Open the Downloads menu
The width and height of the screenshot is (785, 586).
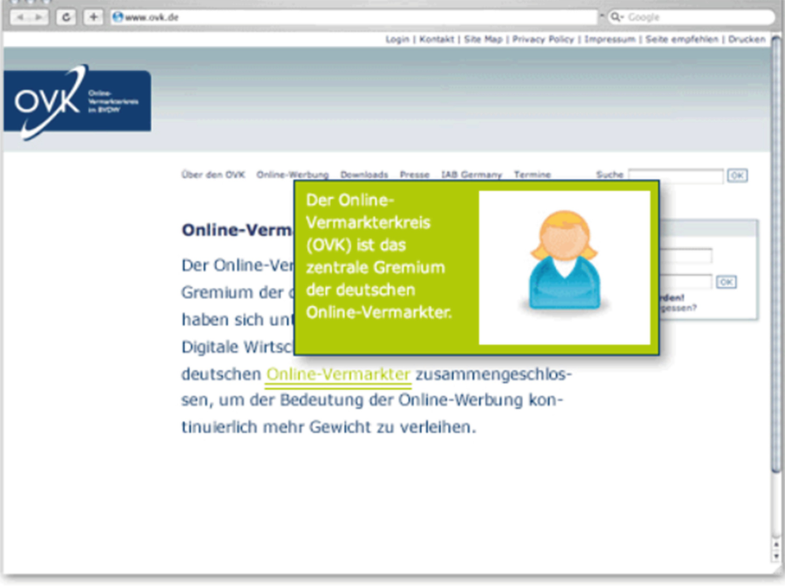364,175
